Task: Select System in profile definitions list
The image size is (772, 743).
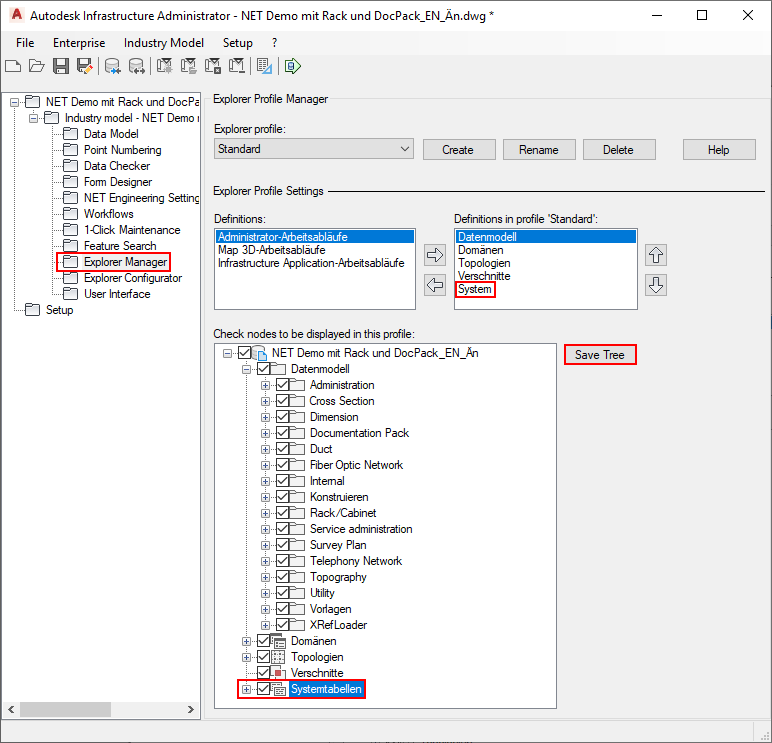Action: (x=475, y=289)
